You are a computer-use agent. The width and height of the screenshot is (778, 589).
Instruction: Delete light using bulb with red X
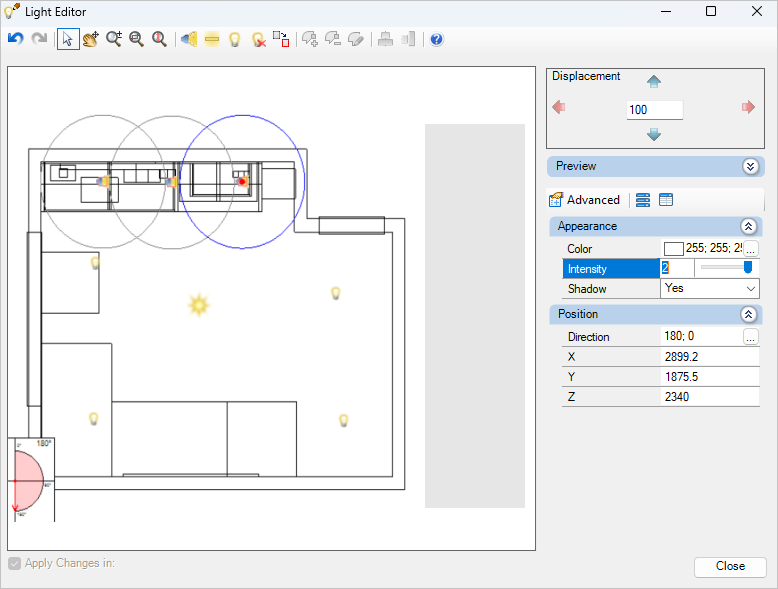point(259,39)
